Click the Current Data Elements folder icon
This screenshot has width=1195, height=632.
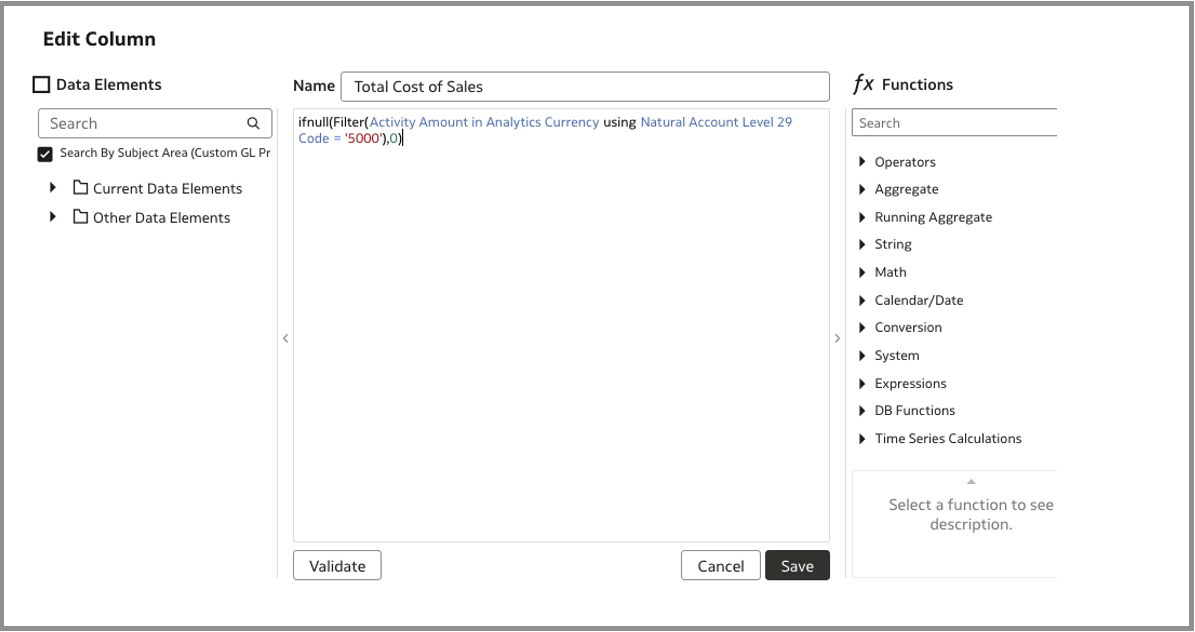click(x=81, y=189)
